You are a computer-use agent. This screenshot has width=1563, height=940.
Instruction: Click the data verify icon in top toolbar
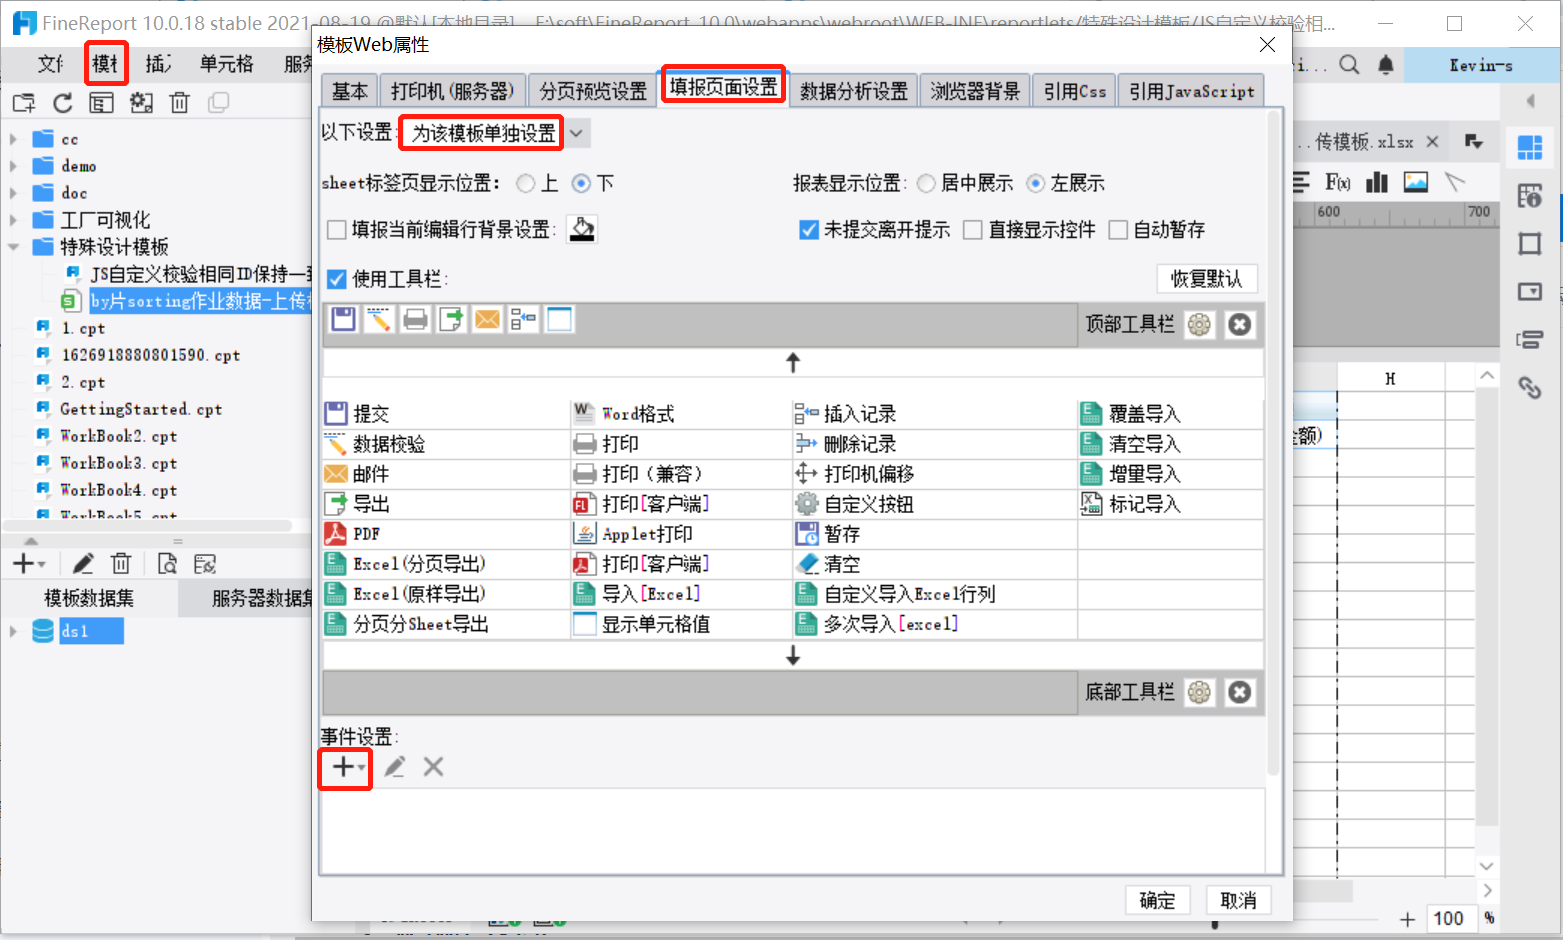379,320
